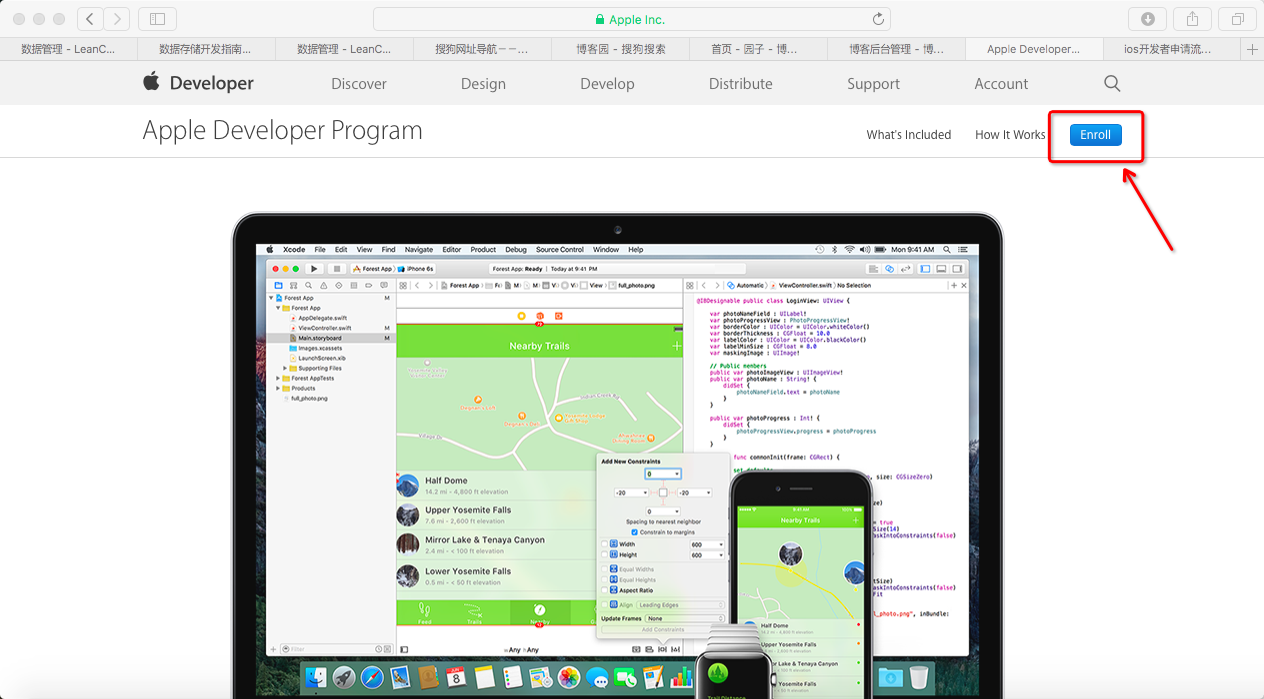Expand the Supporting Files folder
The width and height of the screenshot is (1264, 699).
click(287, 368)
